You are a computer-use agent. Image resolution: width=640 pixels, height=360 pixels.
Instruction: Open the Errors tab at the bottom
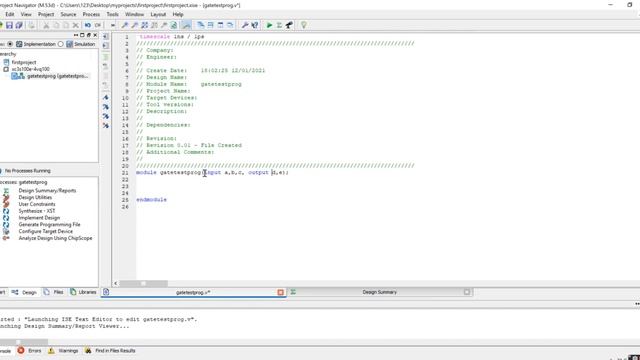click(x=29, y=351)
